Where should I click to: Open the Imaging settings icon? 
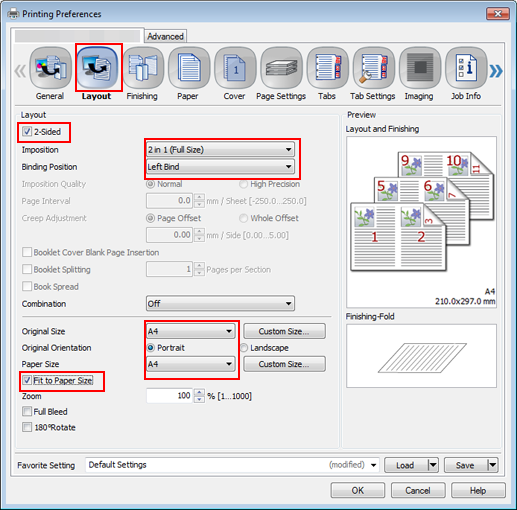click(x=420, y=68)
